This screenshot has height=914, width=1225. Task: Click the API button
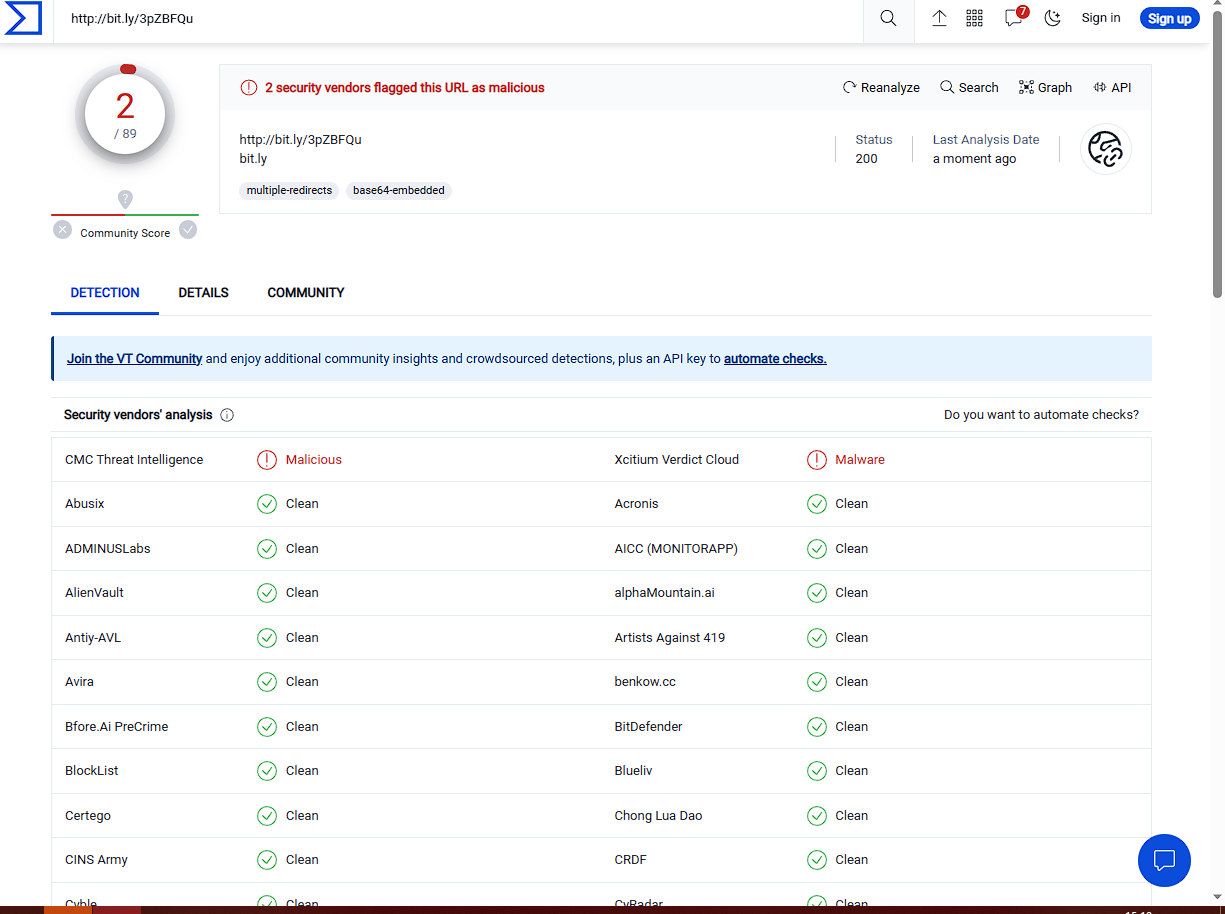[x=1112, y=88]
